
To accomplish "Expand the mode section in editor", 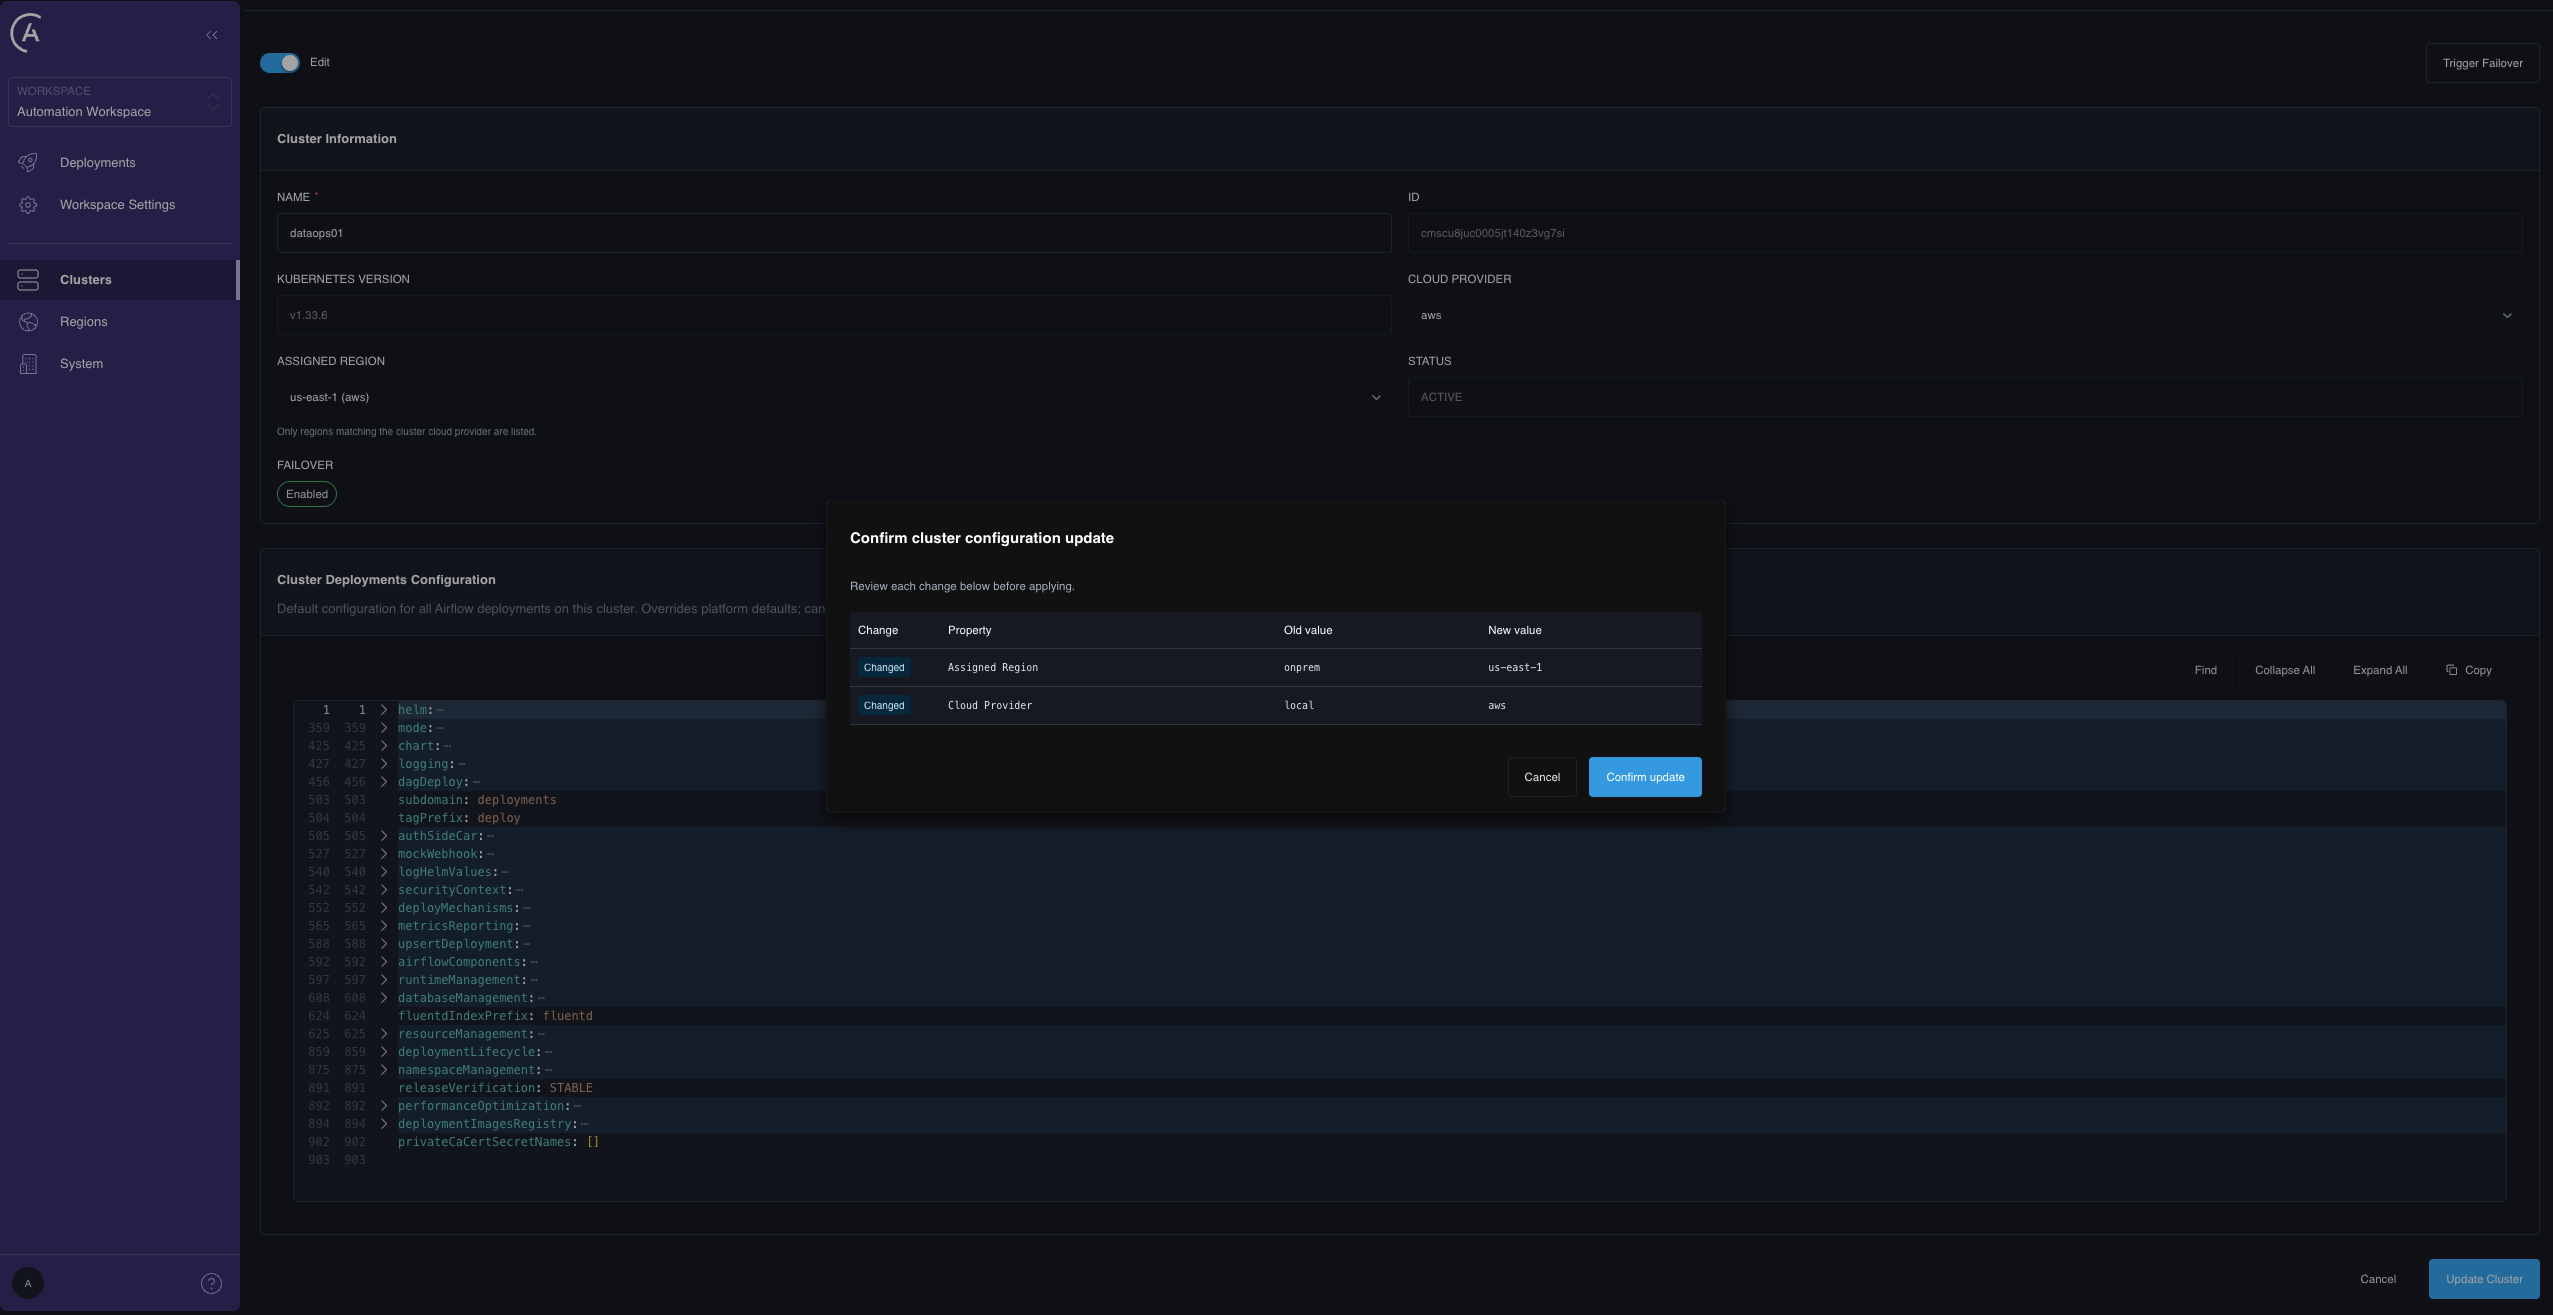I will point(384,728).
